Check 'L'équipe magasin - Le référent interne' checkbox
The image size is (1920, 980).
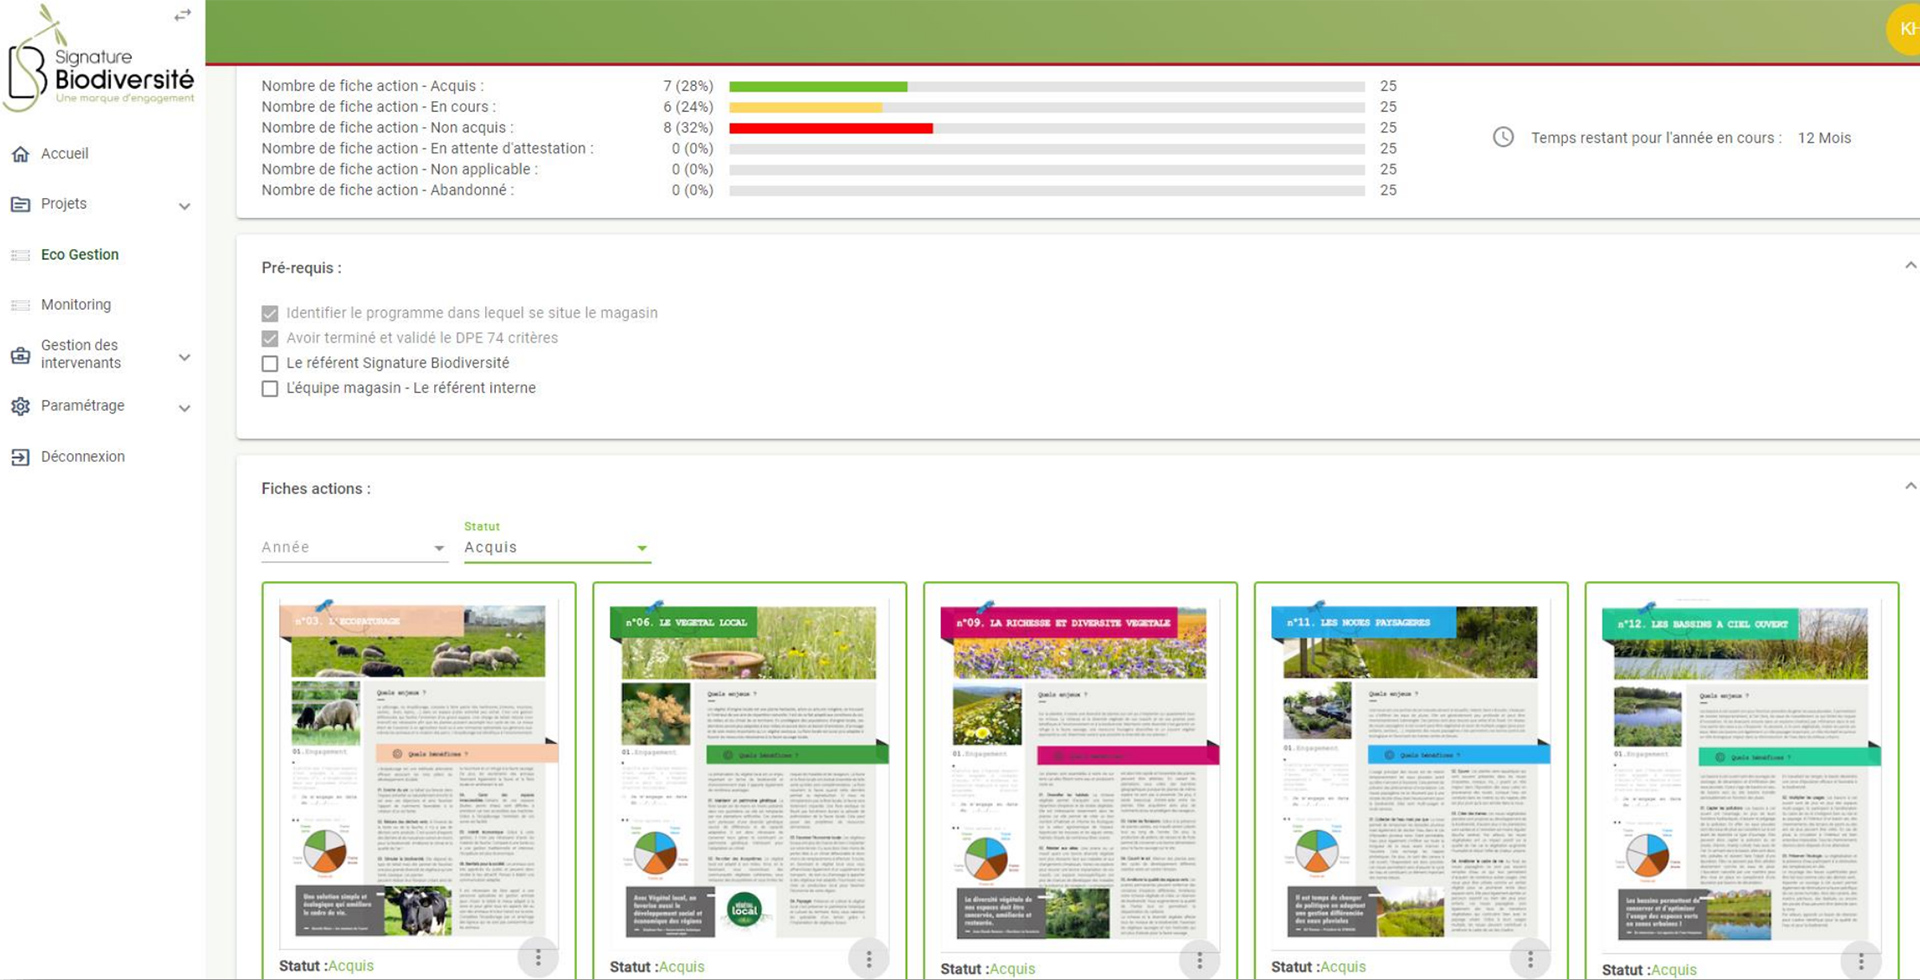pyautogui.click(x=270, y=389)
